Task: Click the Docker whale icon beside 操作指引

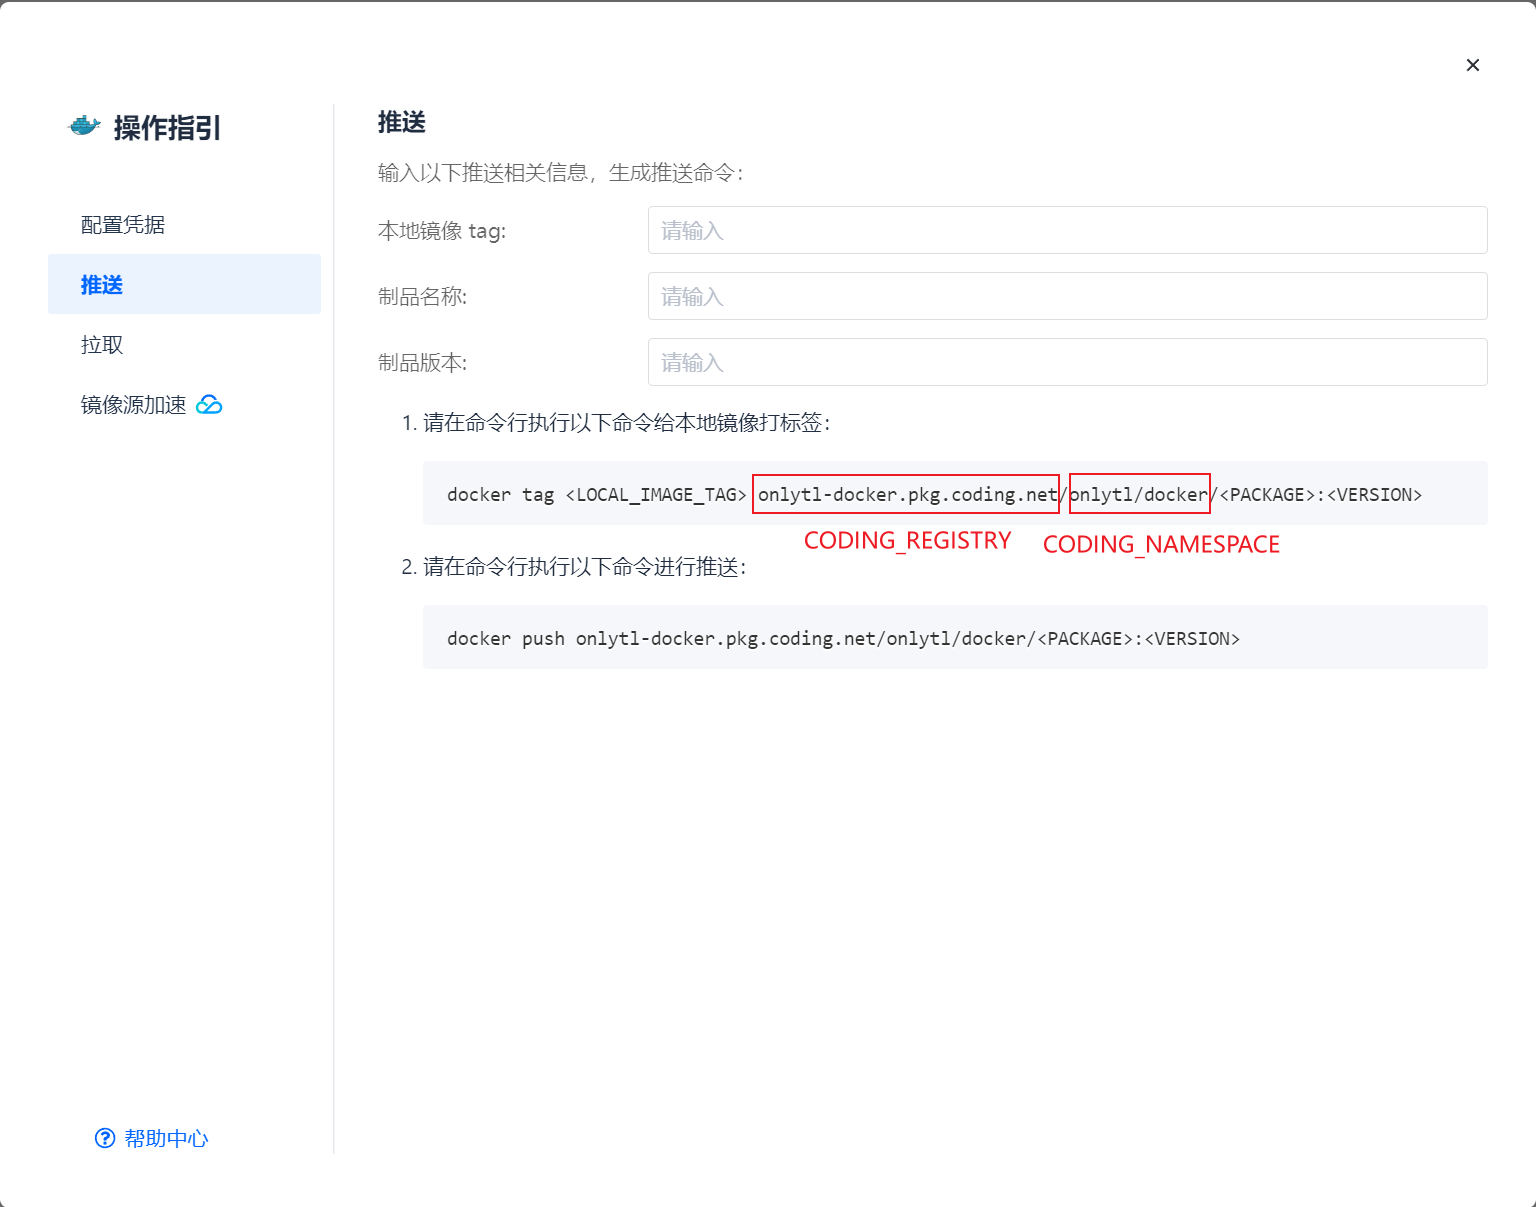Action: pos(84,126)
